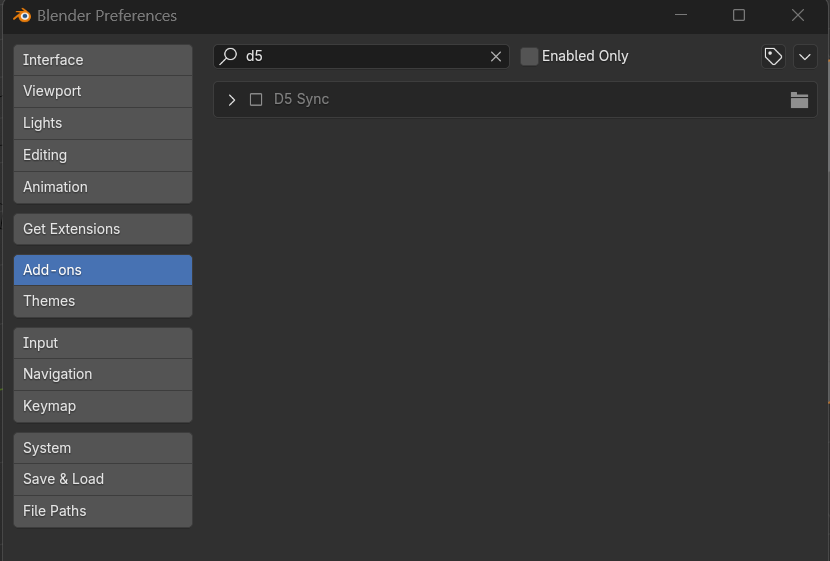
Task: Switch to the Interface tab
Action: [x=102, y=60]
